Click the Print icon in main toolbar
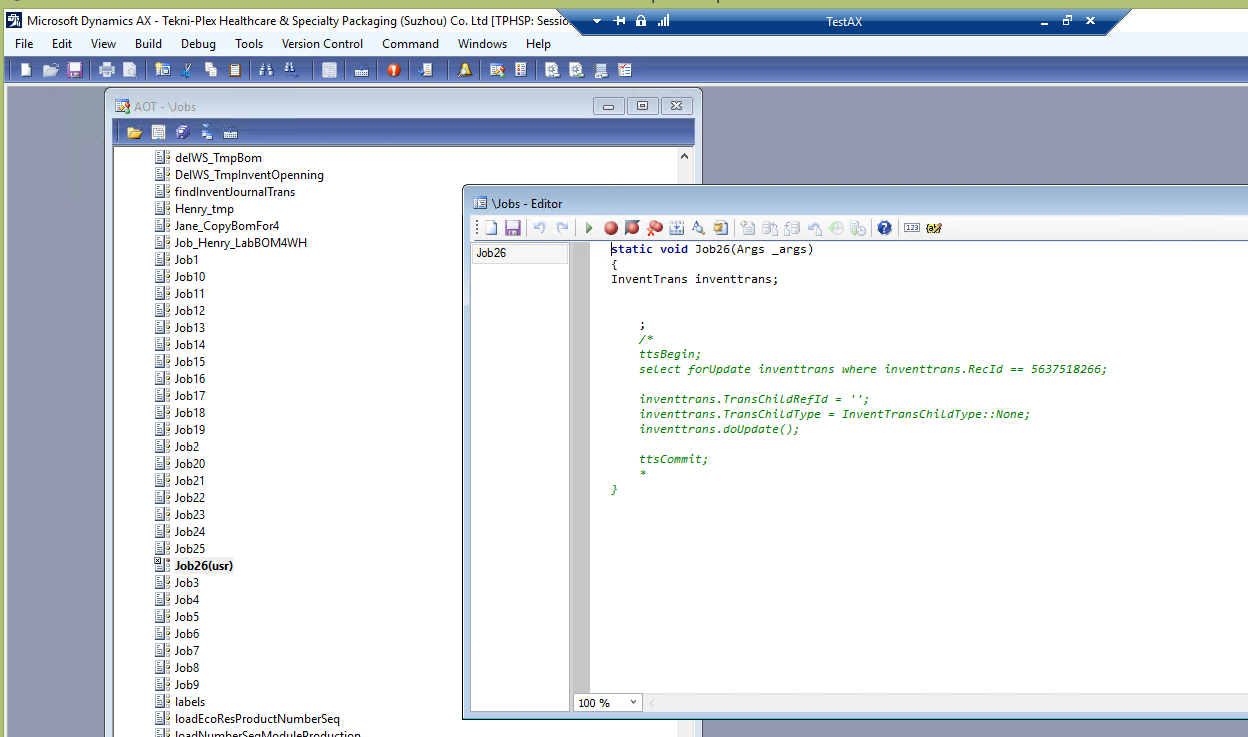This screenshot has width=1248, height=737. 107,70
